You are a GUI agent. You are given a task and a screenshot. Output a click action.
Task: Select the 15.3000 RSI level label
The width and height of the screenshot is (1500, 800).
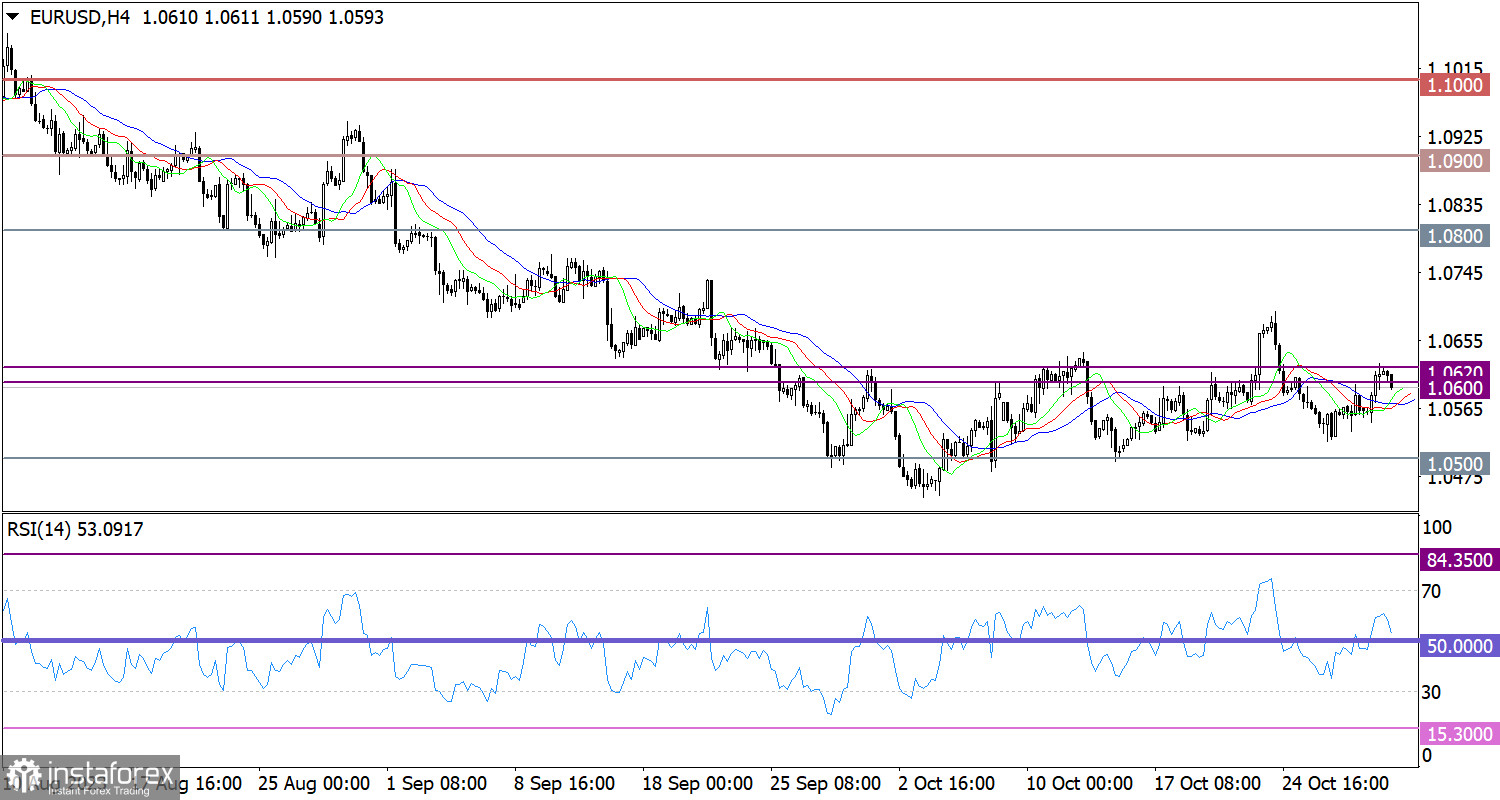tap(1459, 734)
